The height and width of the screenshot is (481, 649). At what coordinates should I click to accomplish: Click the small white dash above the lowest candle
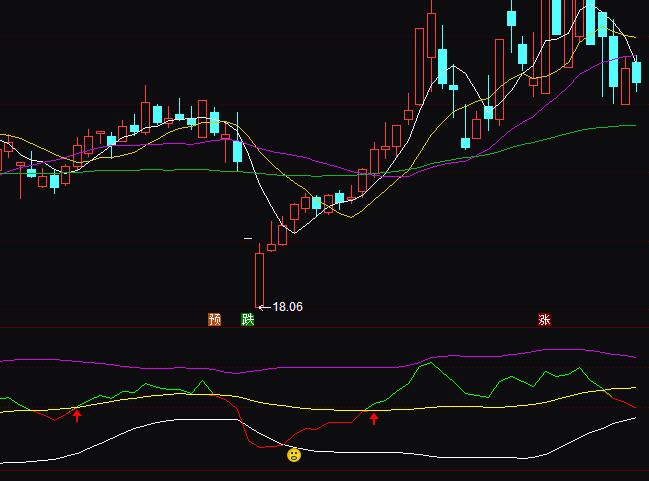pos(248,239)
